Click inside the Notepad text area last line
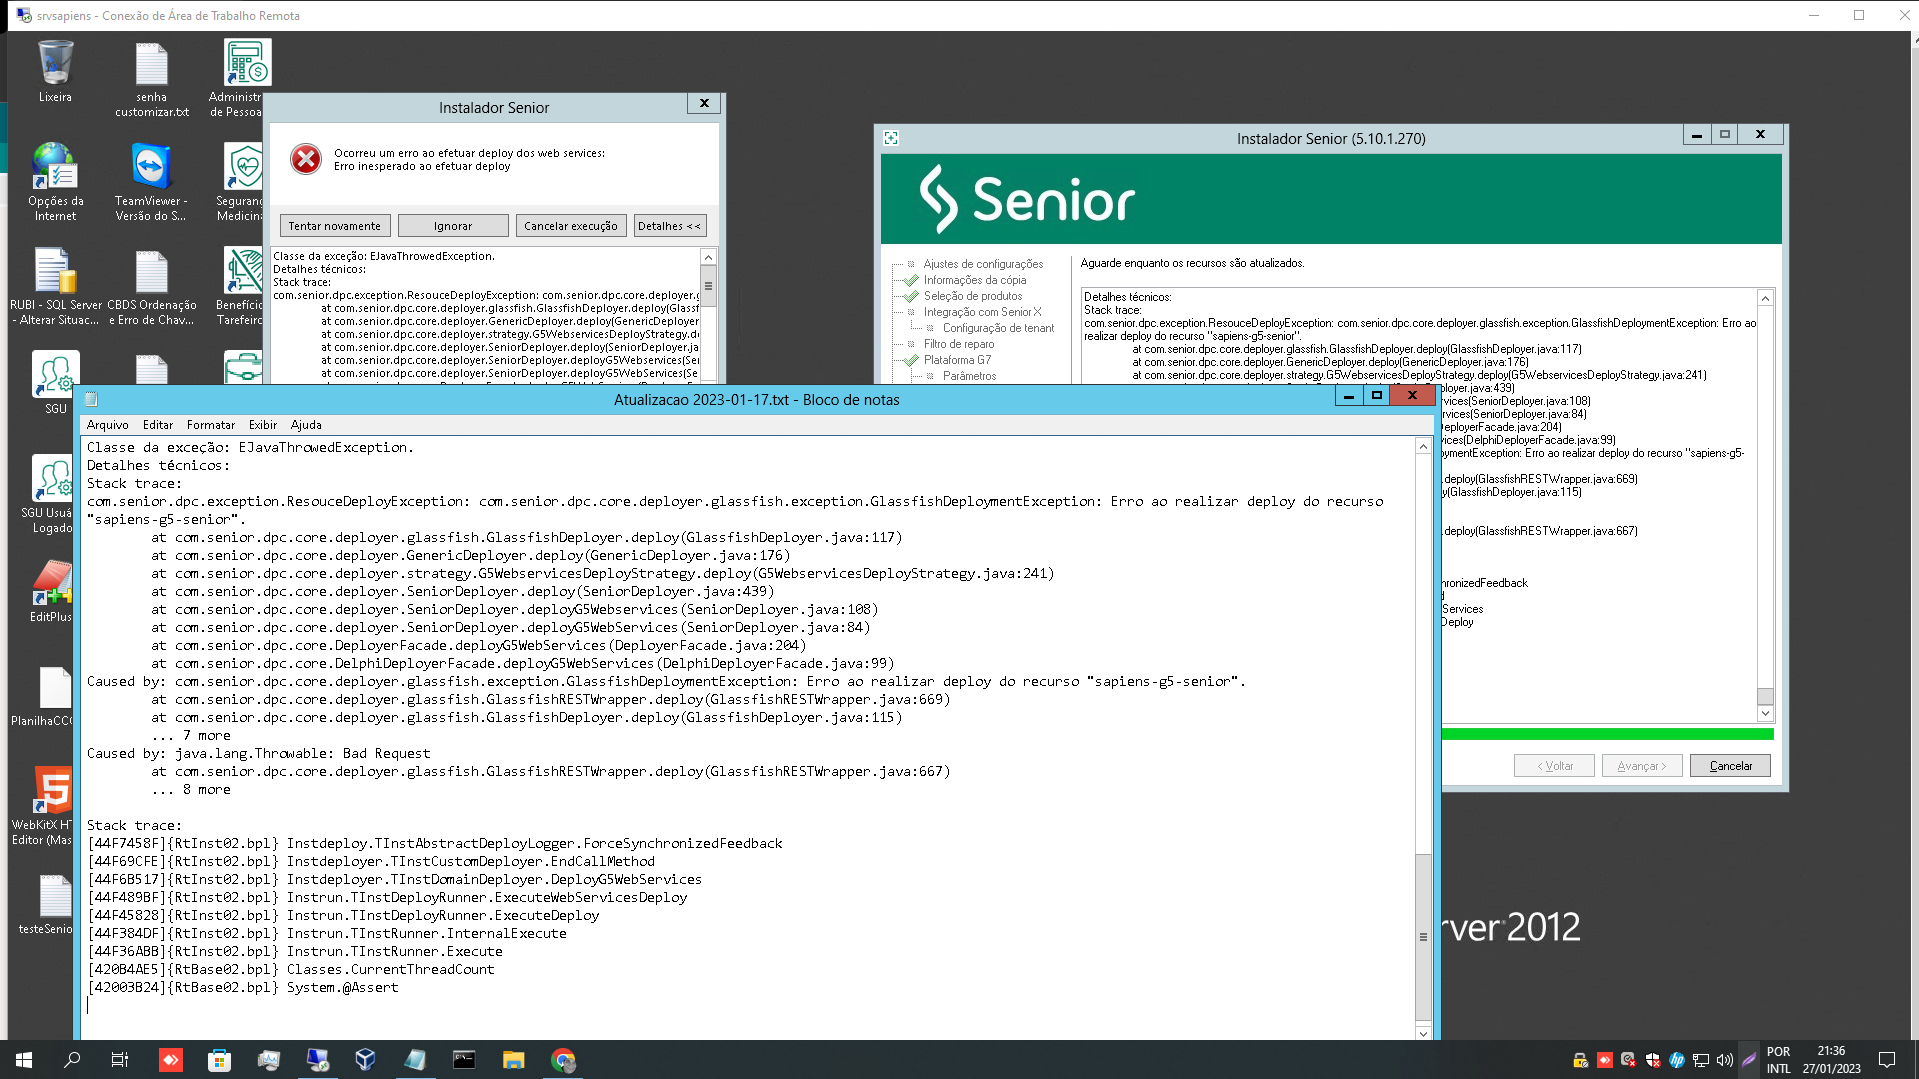The image size is (1919, 1079). tap(750, 1005)
